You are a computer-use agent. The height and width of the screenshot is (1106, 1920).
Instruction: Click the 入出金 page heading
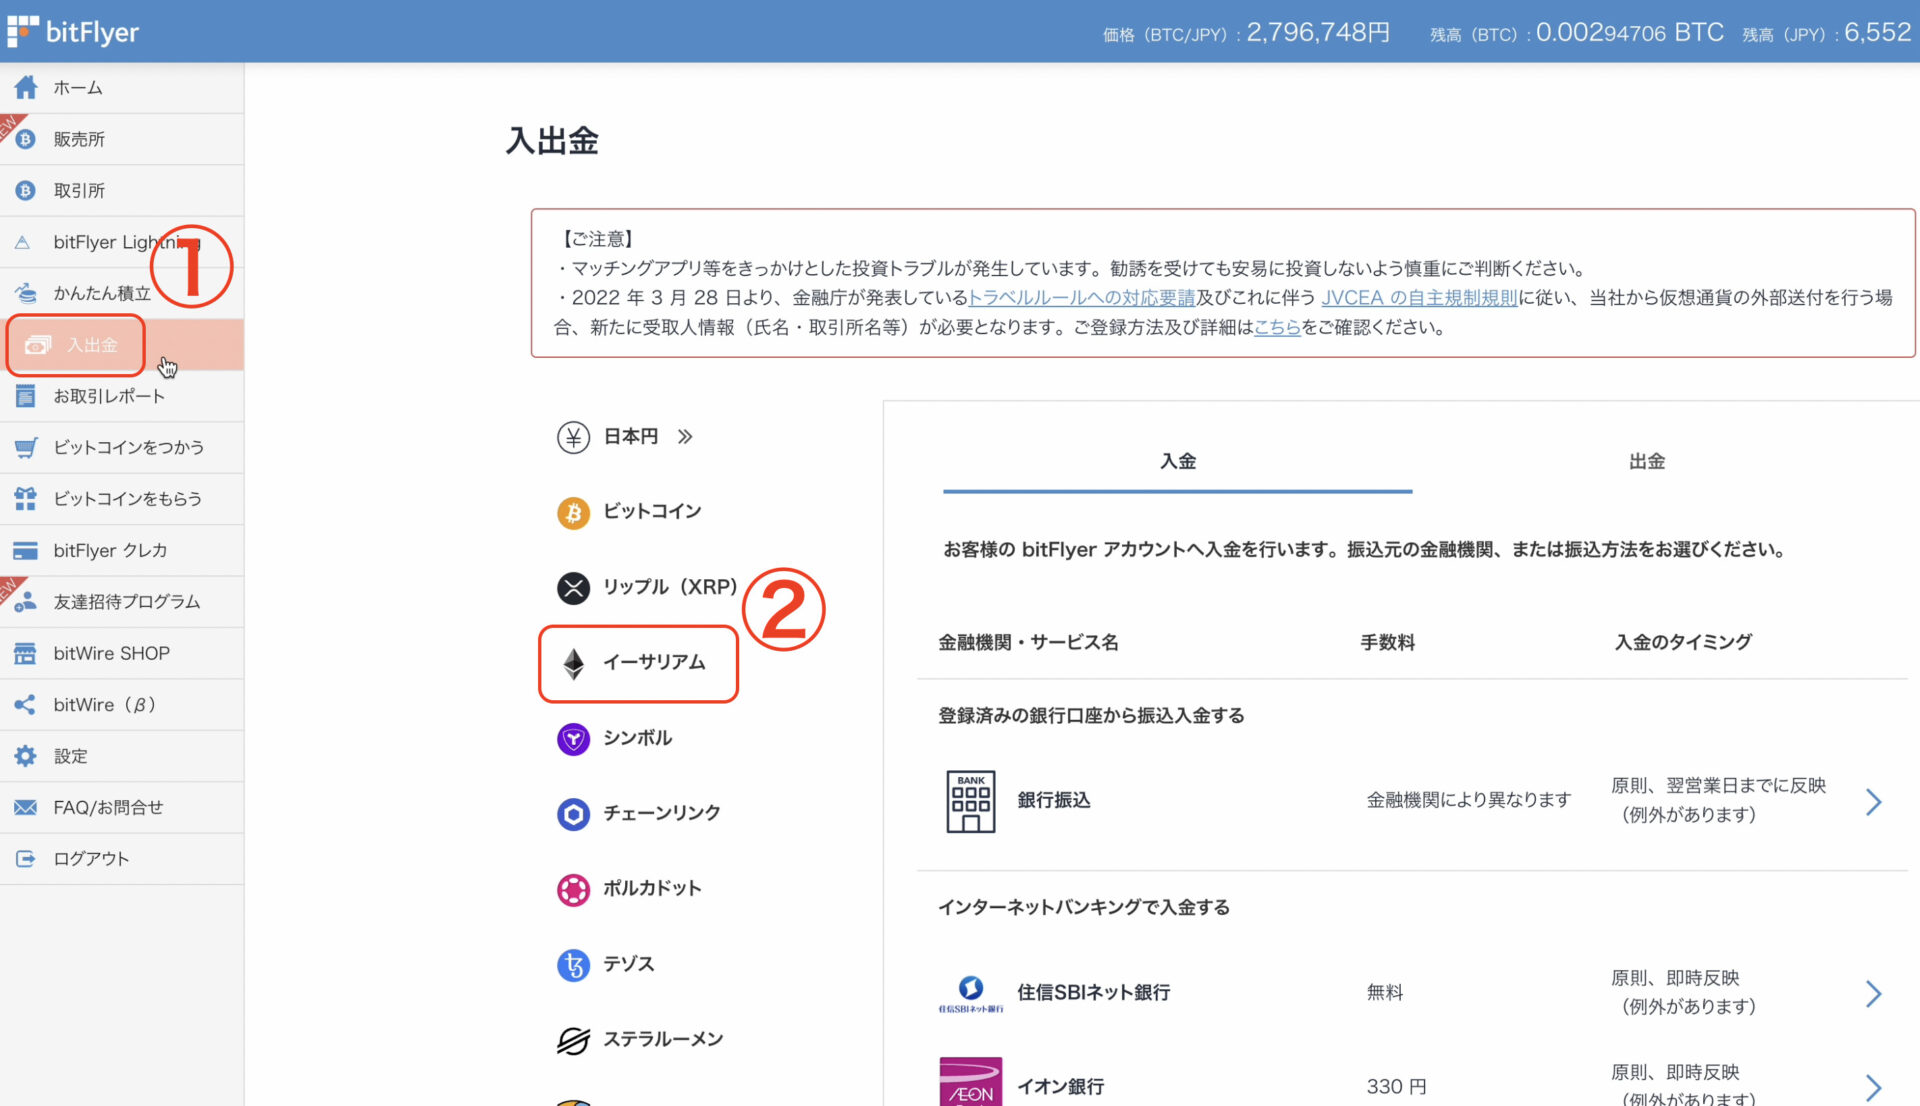point(552,141)
